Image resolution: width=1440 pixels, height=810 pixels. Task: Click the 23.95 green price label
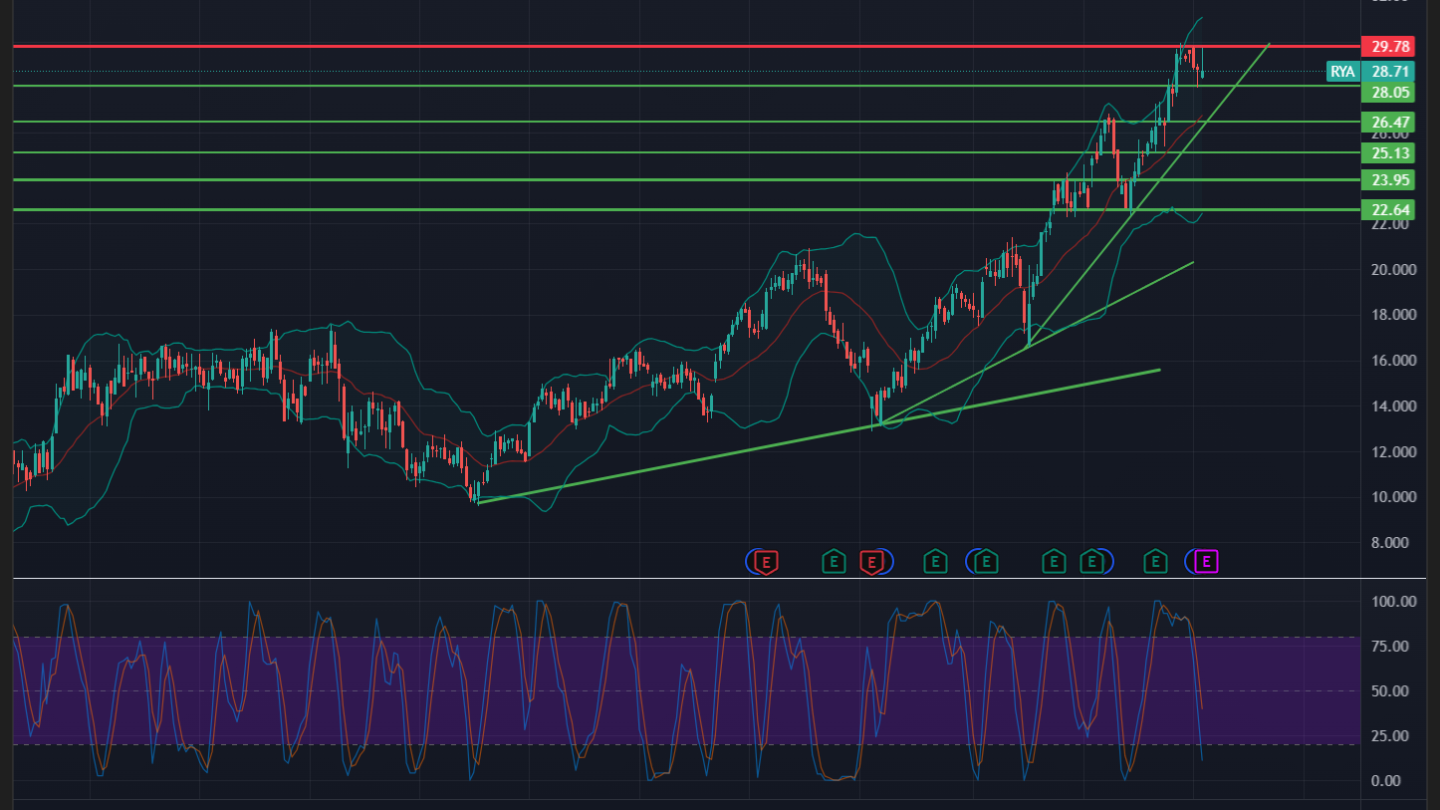[x=1390, y=180]
